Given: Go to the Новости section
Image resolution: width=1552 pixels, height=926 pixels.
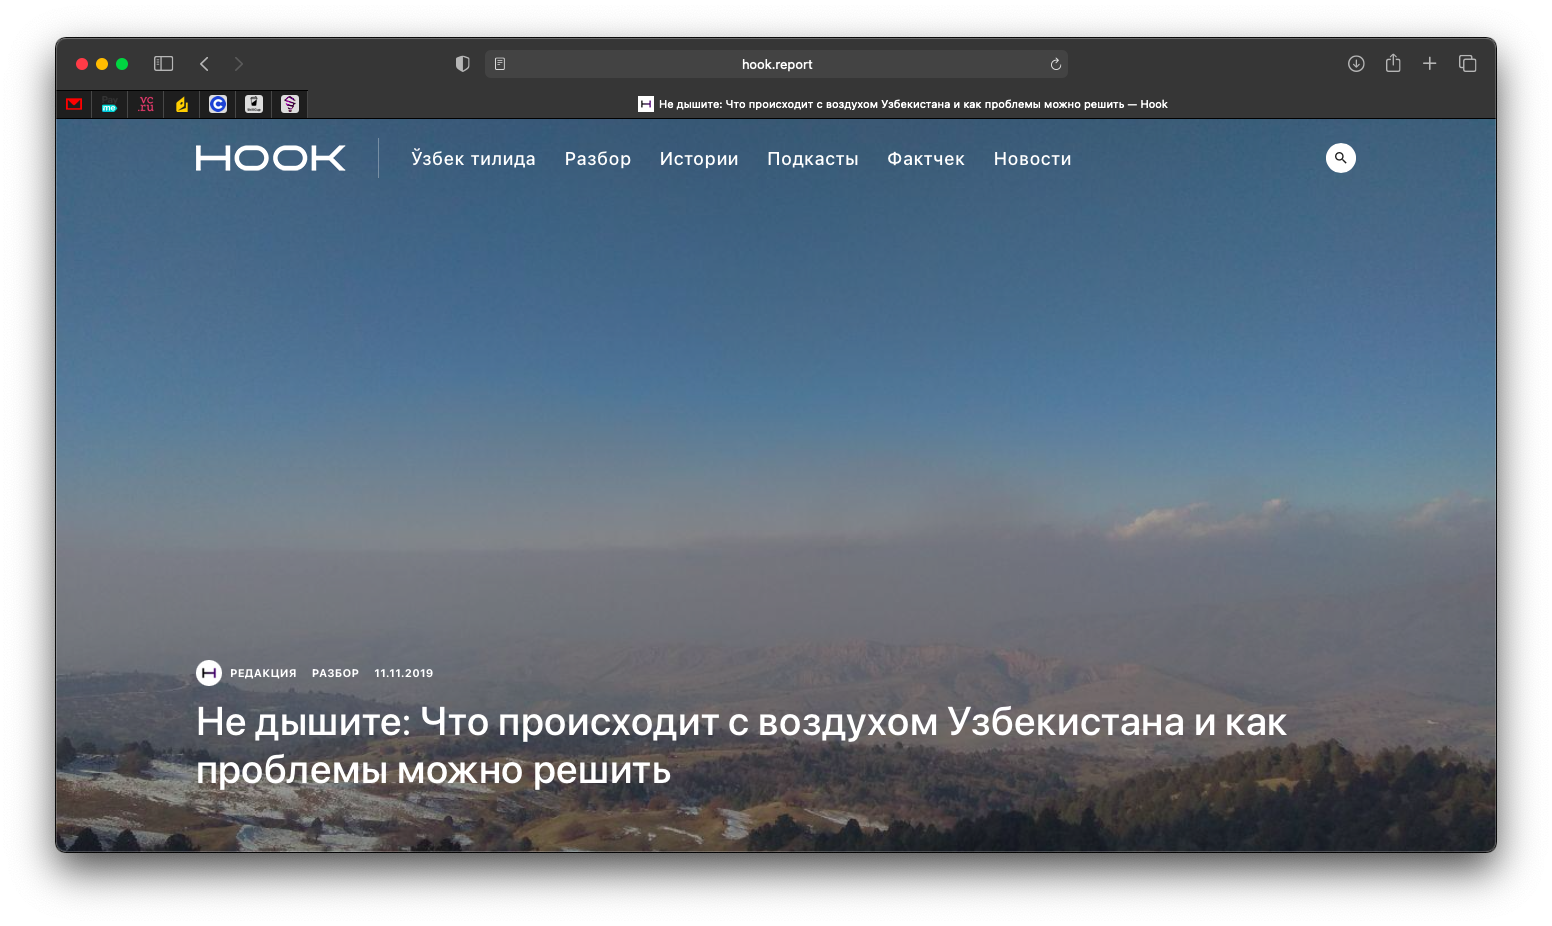Looking at the screenshot, I should pyautogui.click(x=1032, y=159).
